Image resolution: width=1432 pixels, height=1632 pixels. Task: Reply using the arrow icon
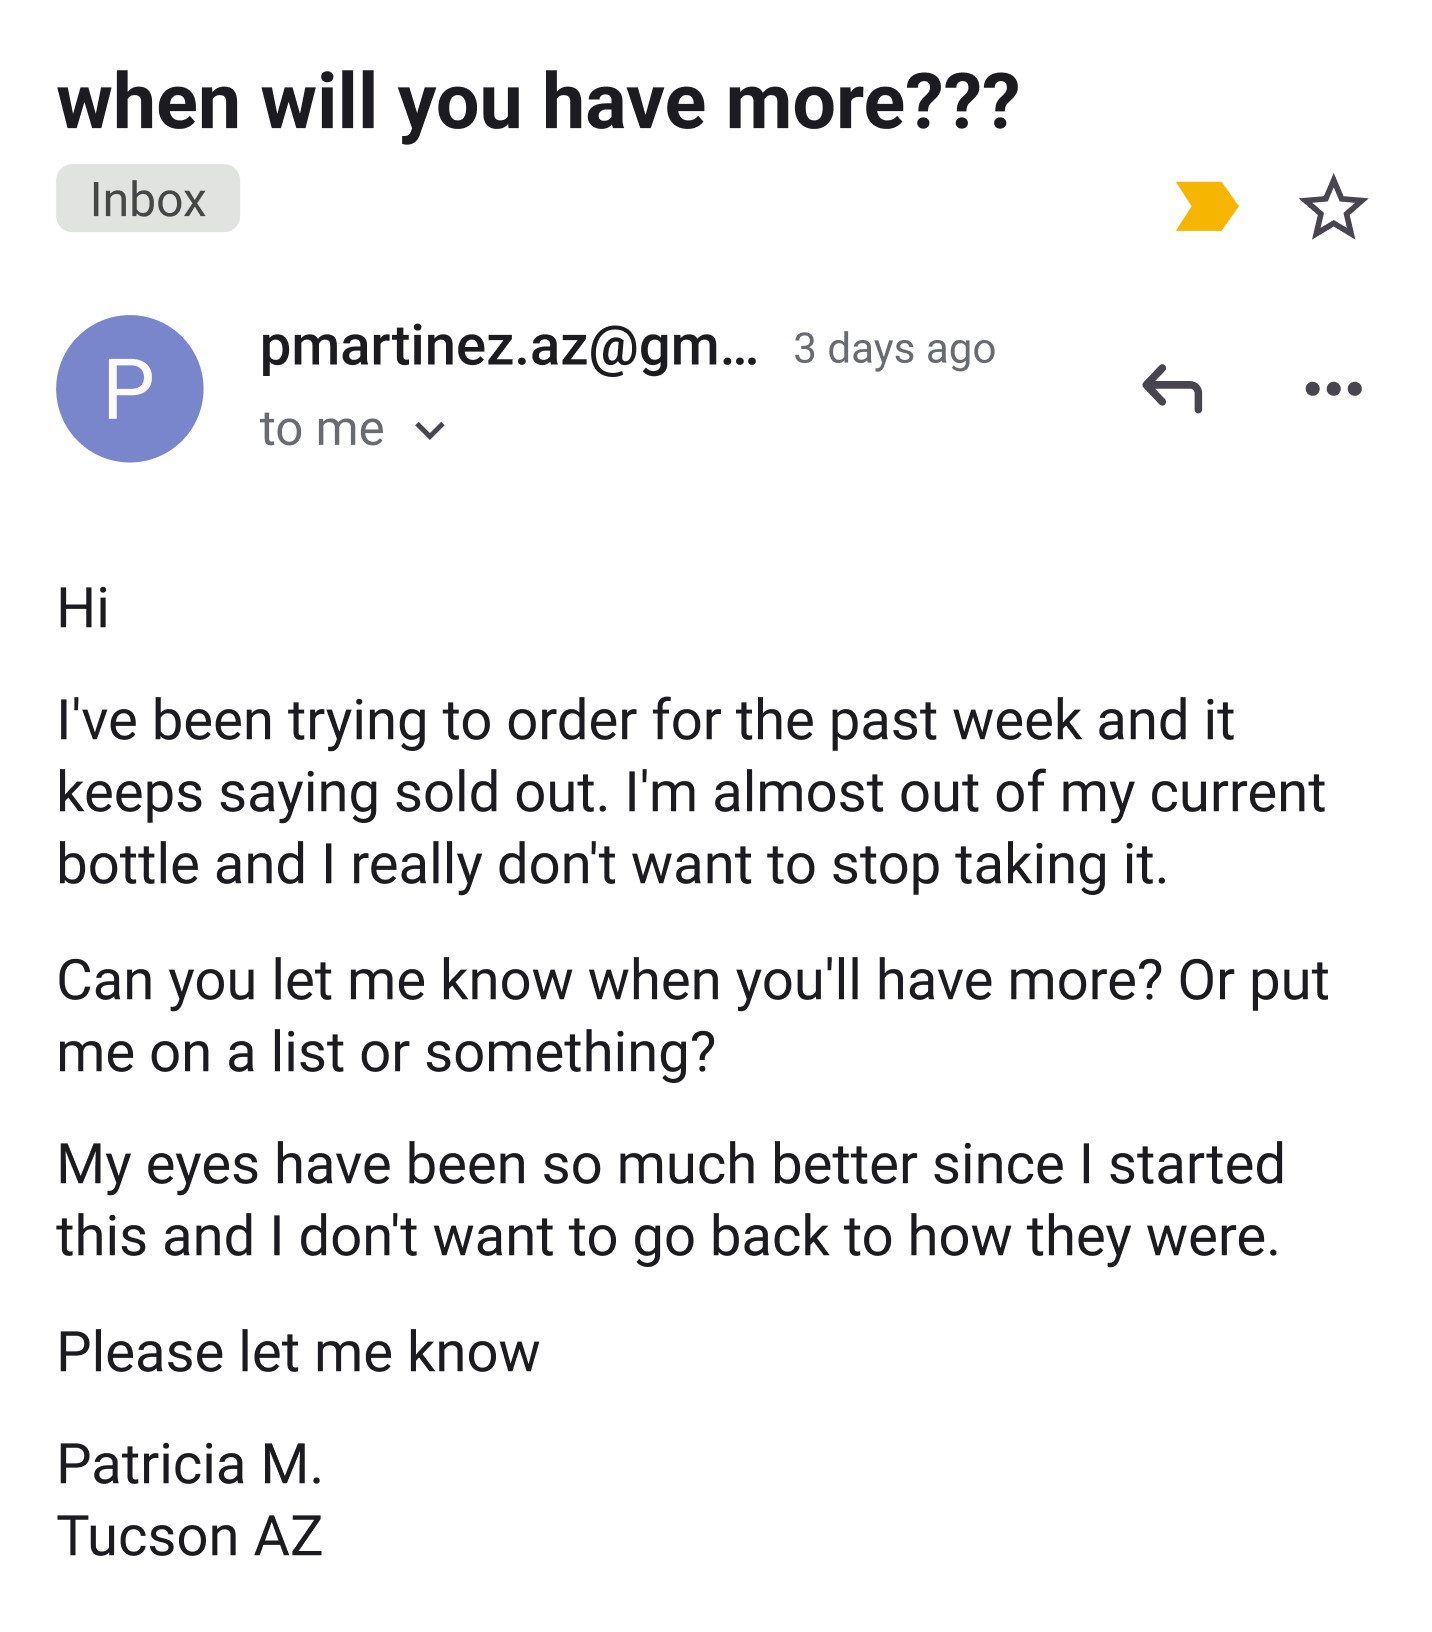(x=1172, y=388)
